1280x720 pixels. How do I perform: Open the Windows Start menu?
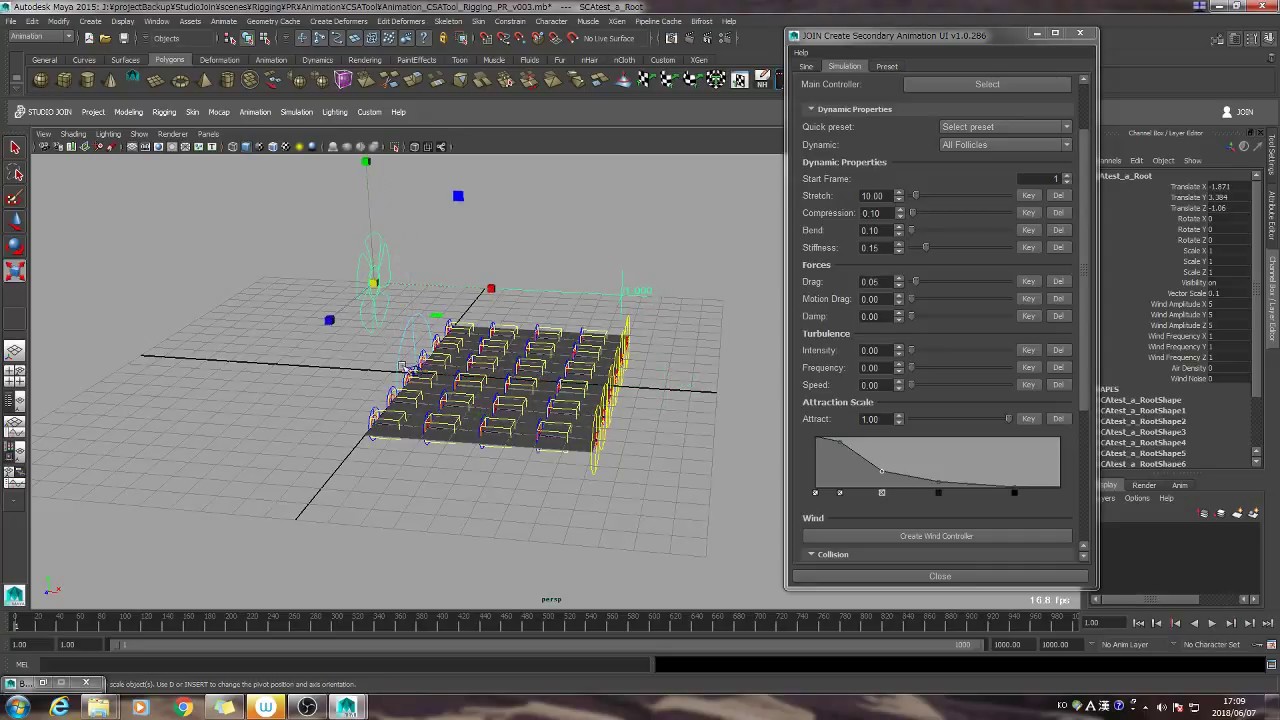17,707
